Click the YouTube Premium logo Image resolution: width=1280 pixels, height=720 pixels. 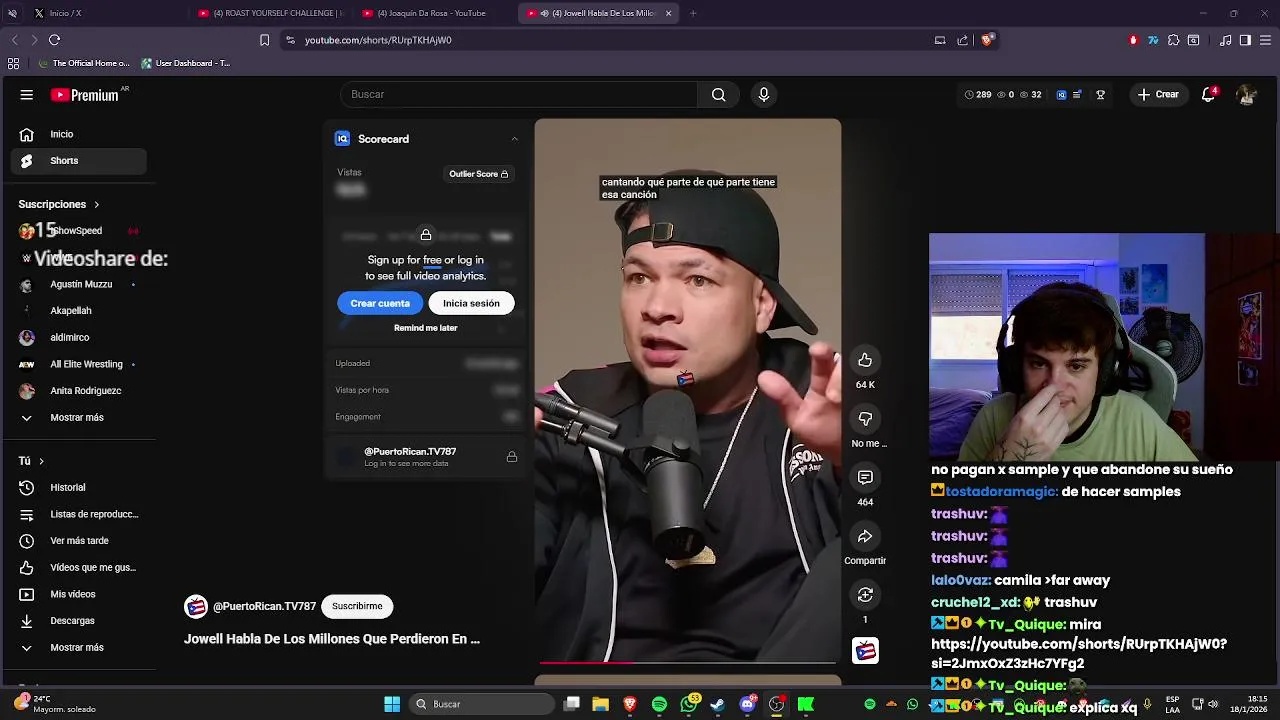pyautogui.click(x=85, y=95)
